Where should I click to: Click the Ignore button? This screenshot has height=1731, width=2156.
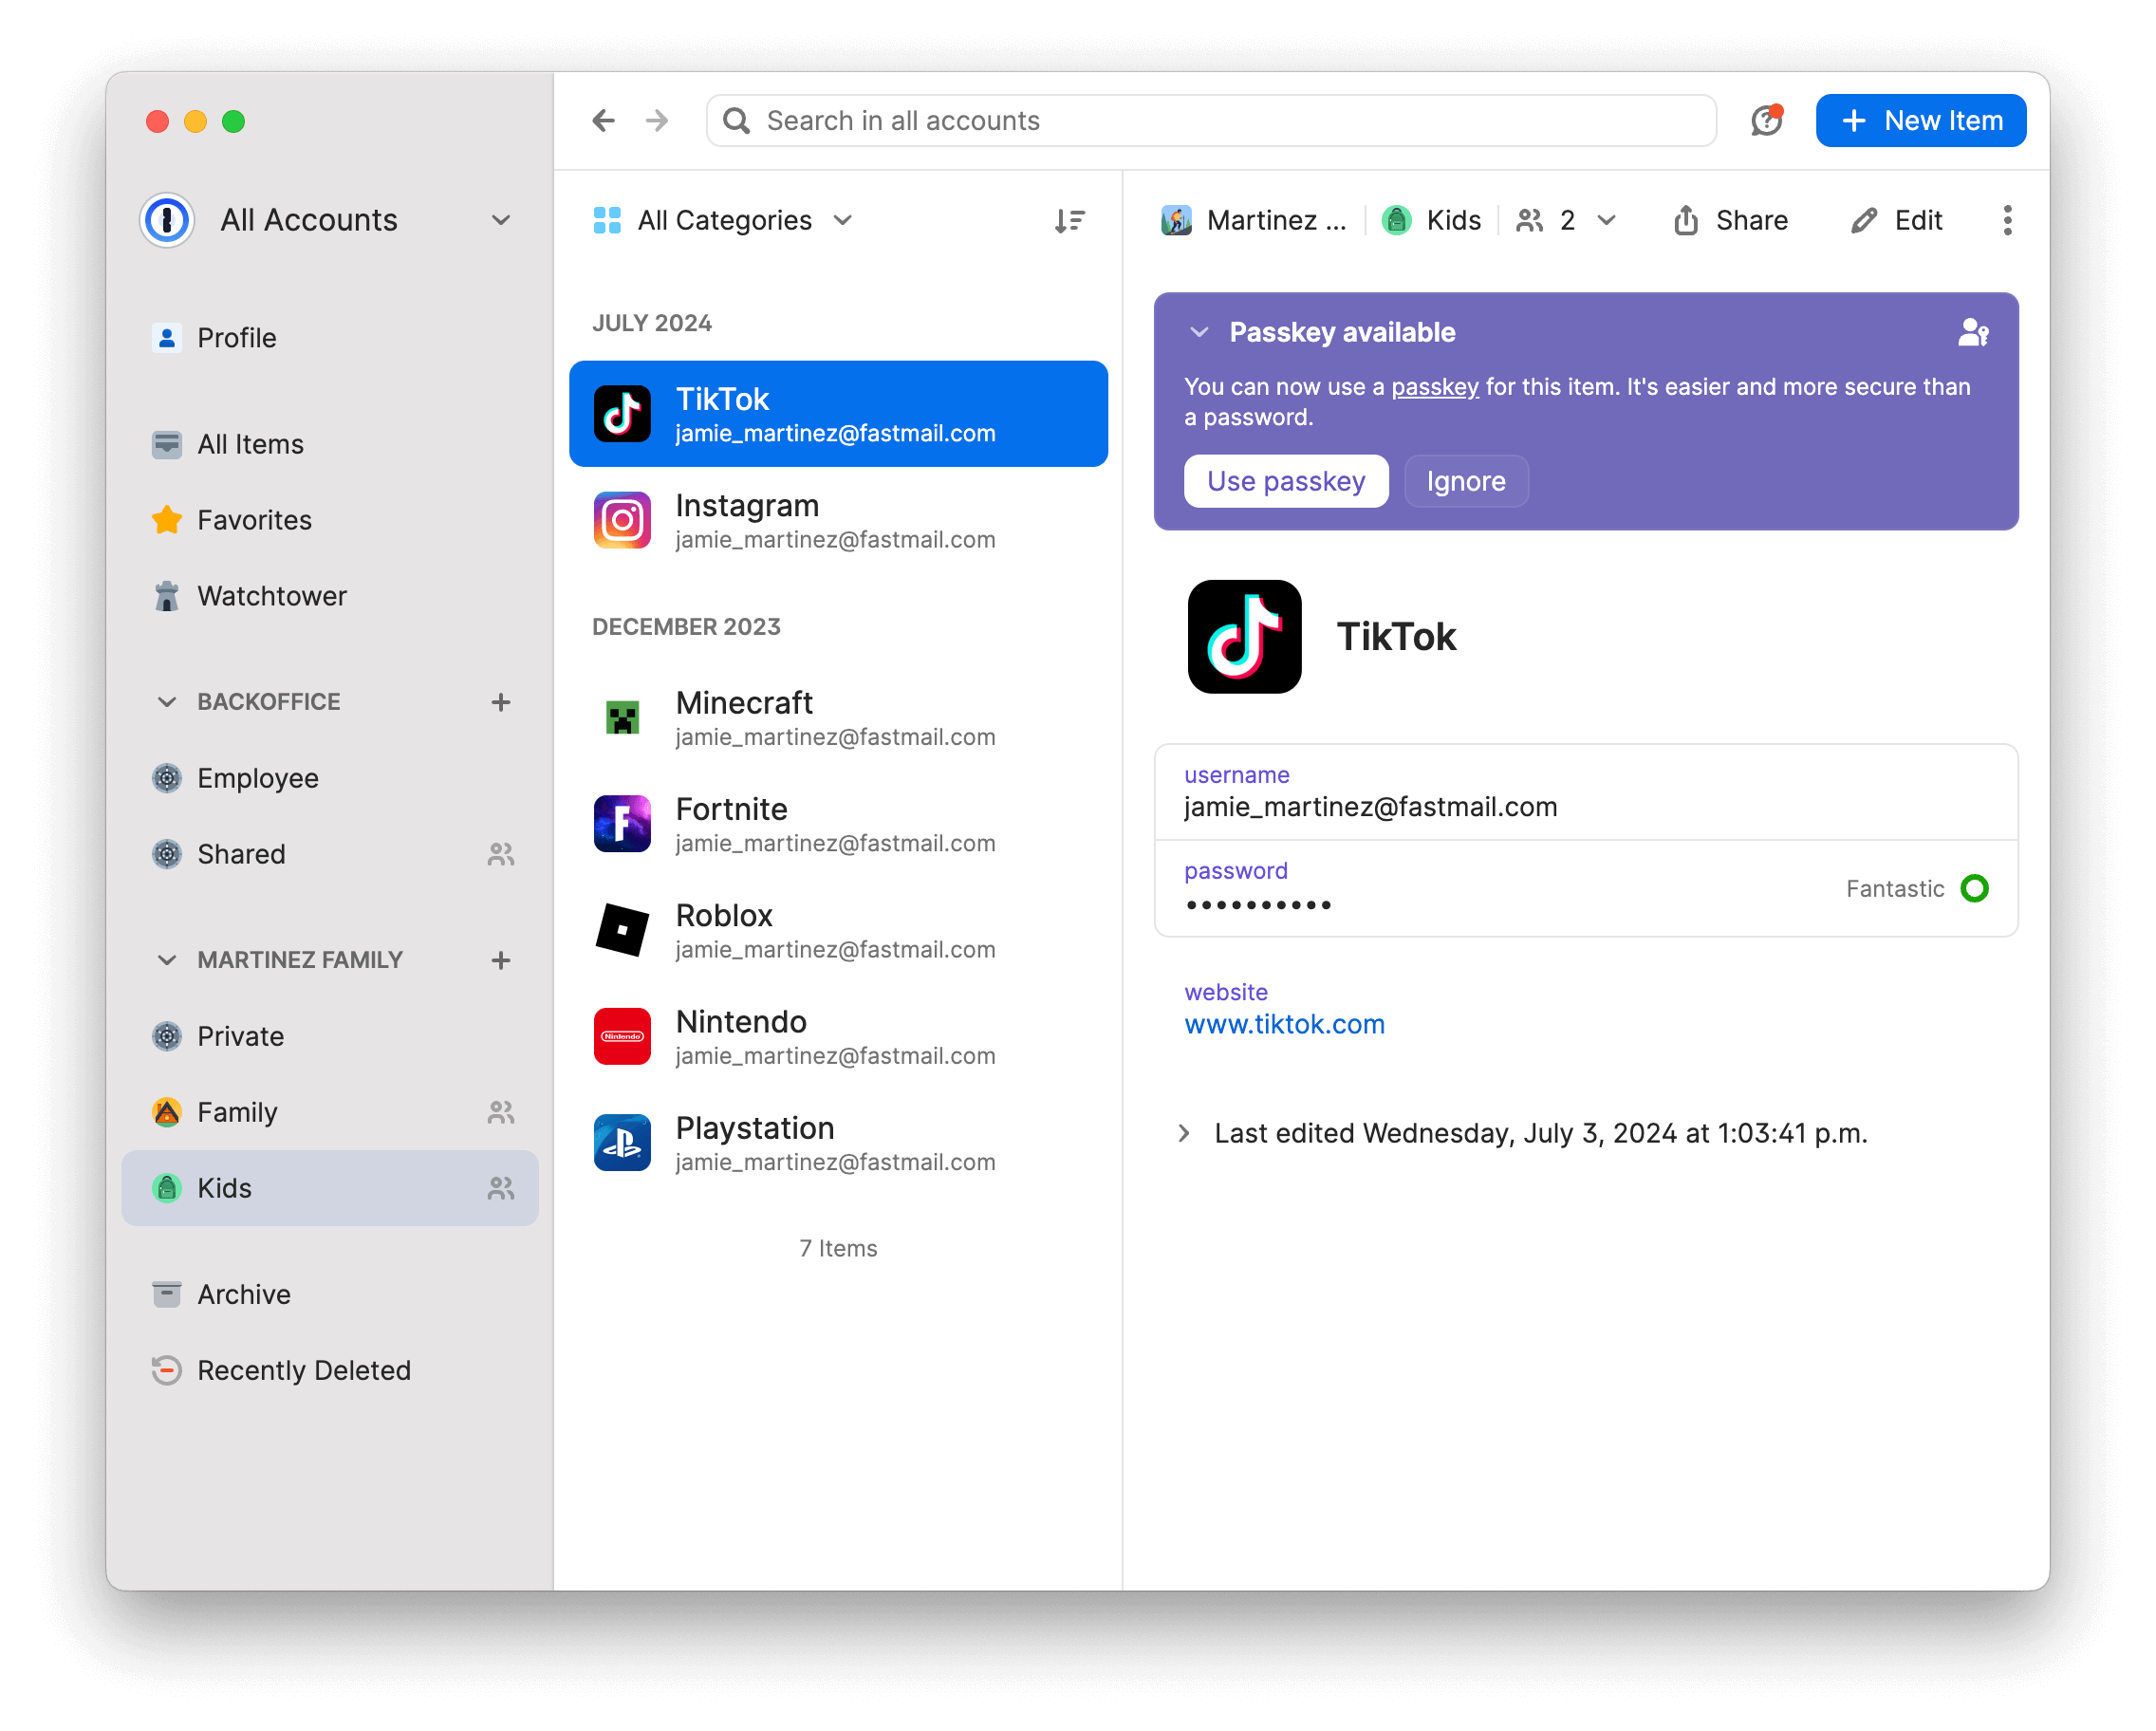pos(1466,481)
